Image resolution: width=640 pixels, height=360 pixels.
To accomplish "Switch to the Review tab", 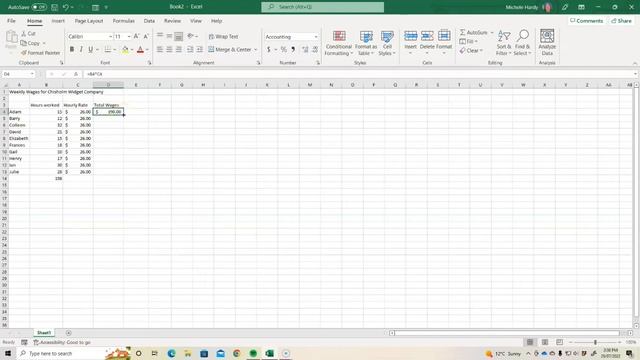I will tap(172, 21).
